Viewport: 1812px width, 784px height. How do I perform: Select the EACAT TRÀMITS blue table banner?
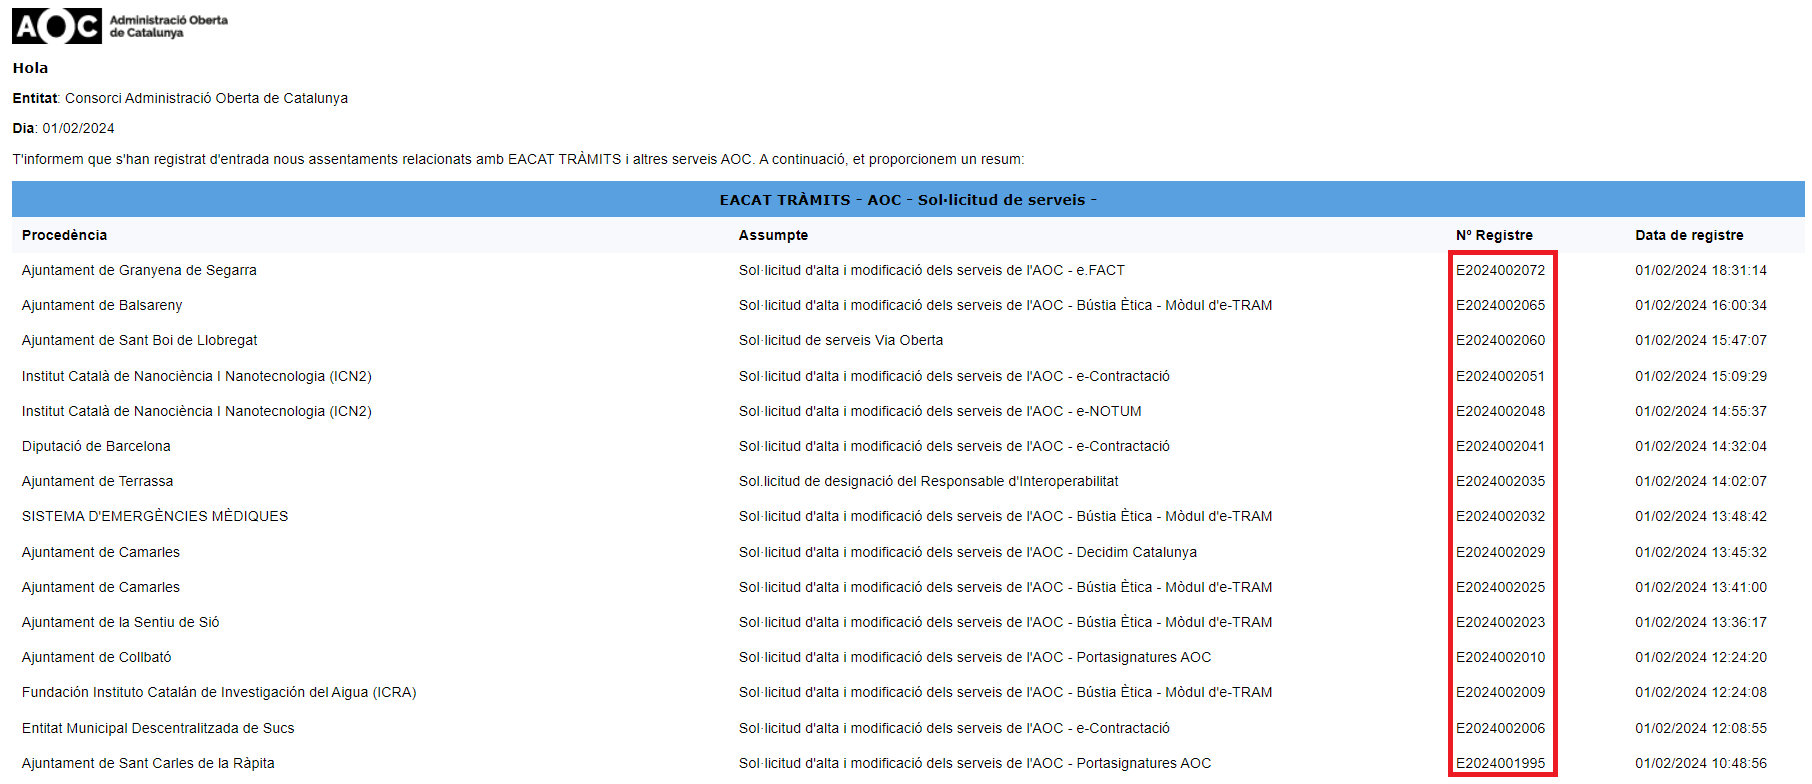tap(907, 200)
